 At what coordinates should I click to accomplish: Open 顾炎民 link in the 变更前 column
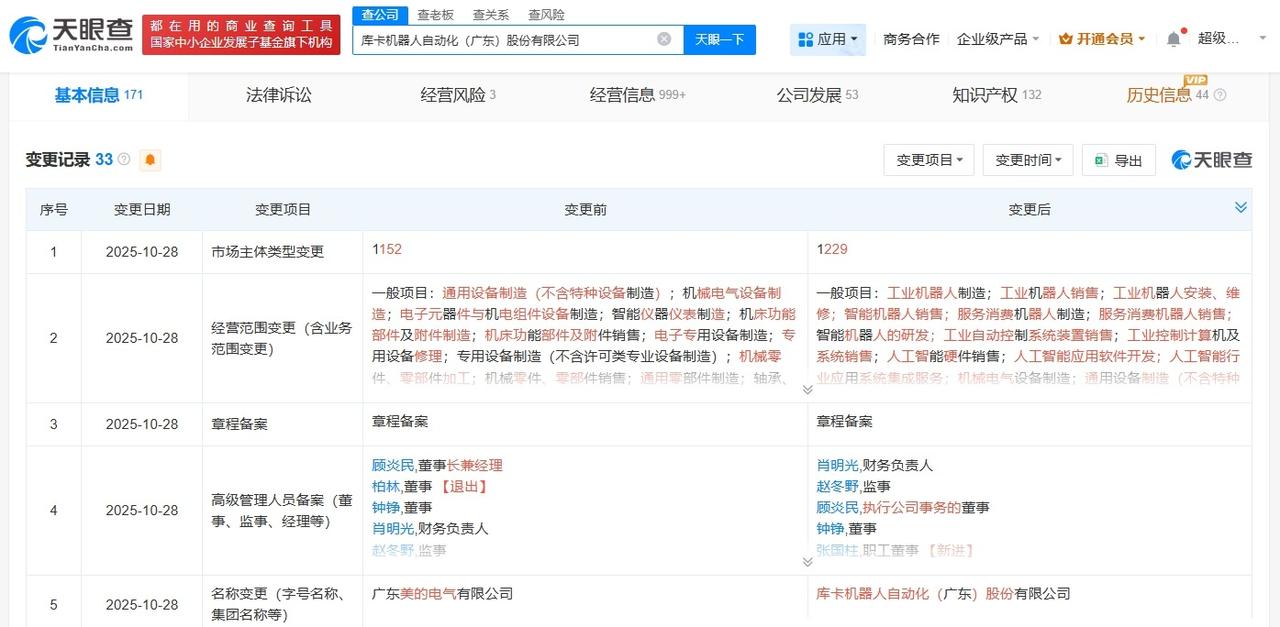(x=391, y=465)
